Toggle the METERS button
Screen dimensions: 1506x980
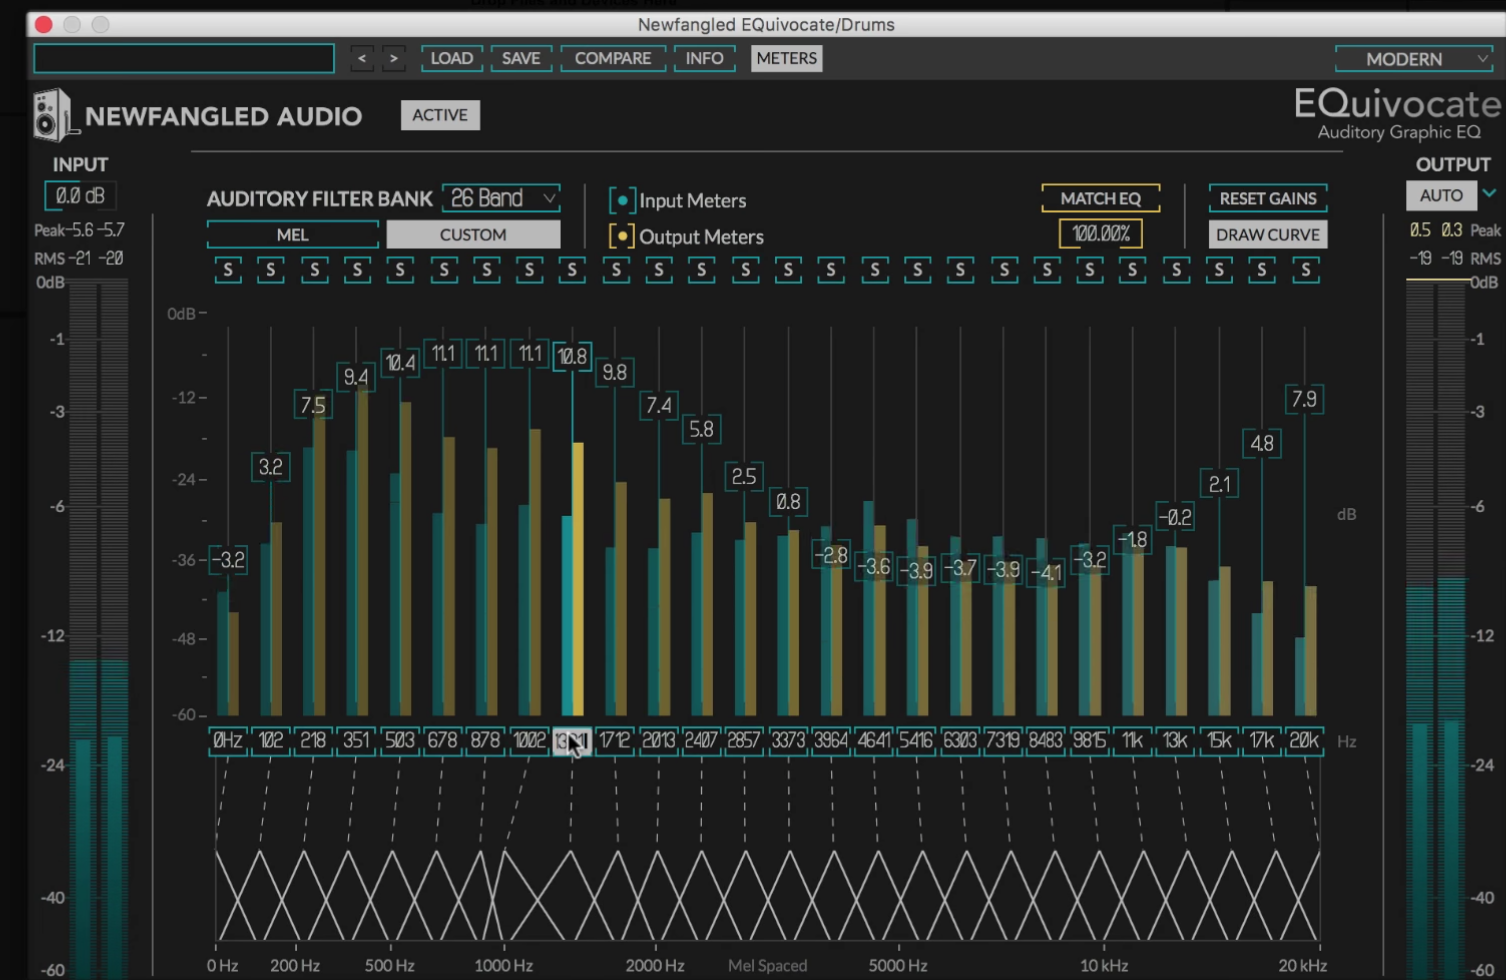[787, 59]
